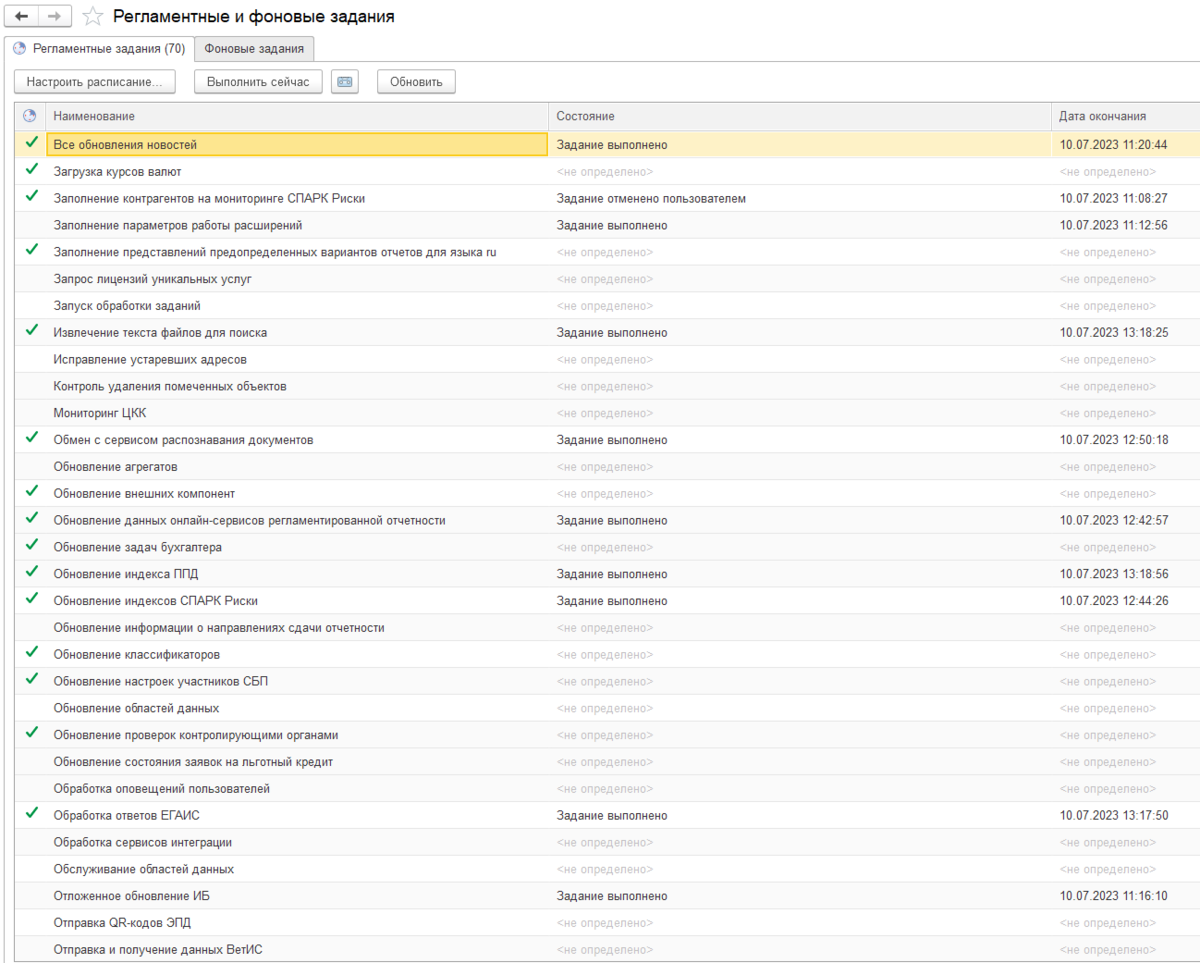Click Задание выполнено status of Отложенное обновление ИБ
The image size is (1200, 963).
click(612, 896)
